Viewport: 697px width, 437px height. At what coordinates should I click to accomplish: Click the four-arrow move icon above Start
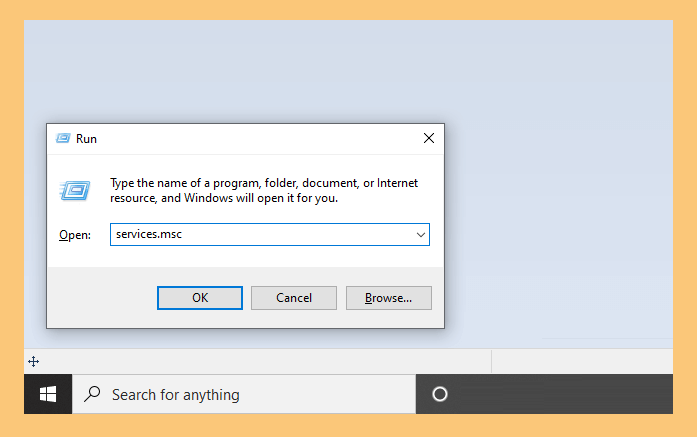33,361
